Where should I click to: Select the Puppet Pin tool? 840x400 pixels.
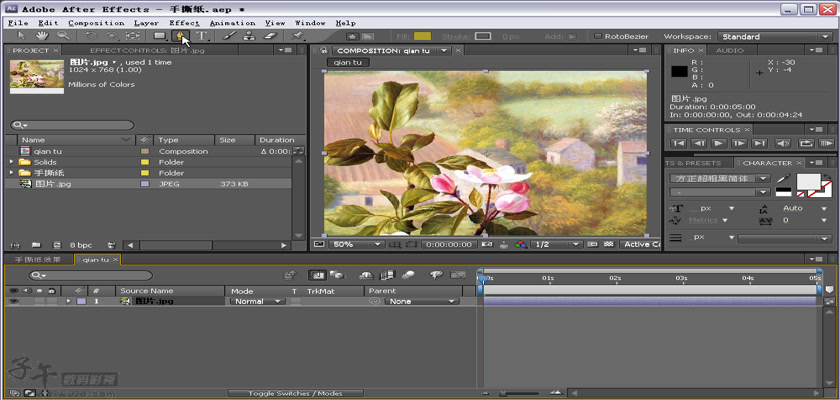point(297,36)
